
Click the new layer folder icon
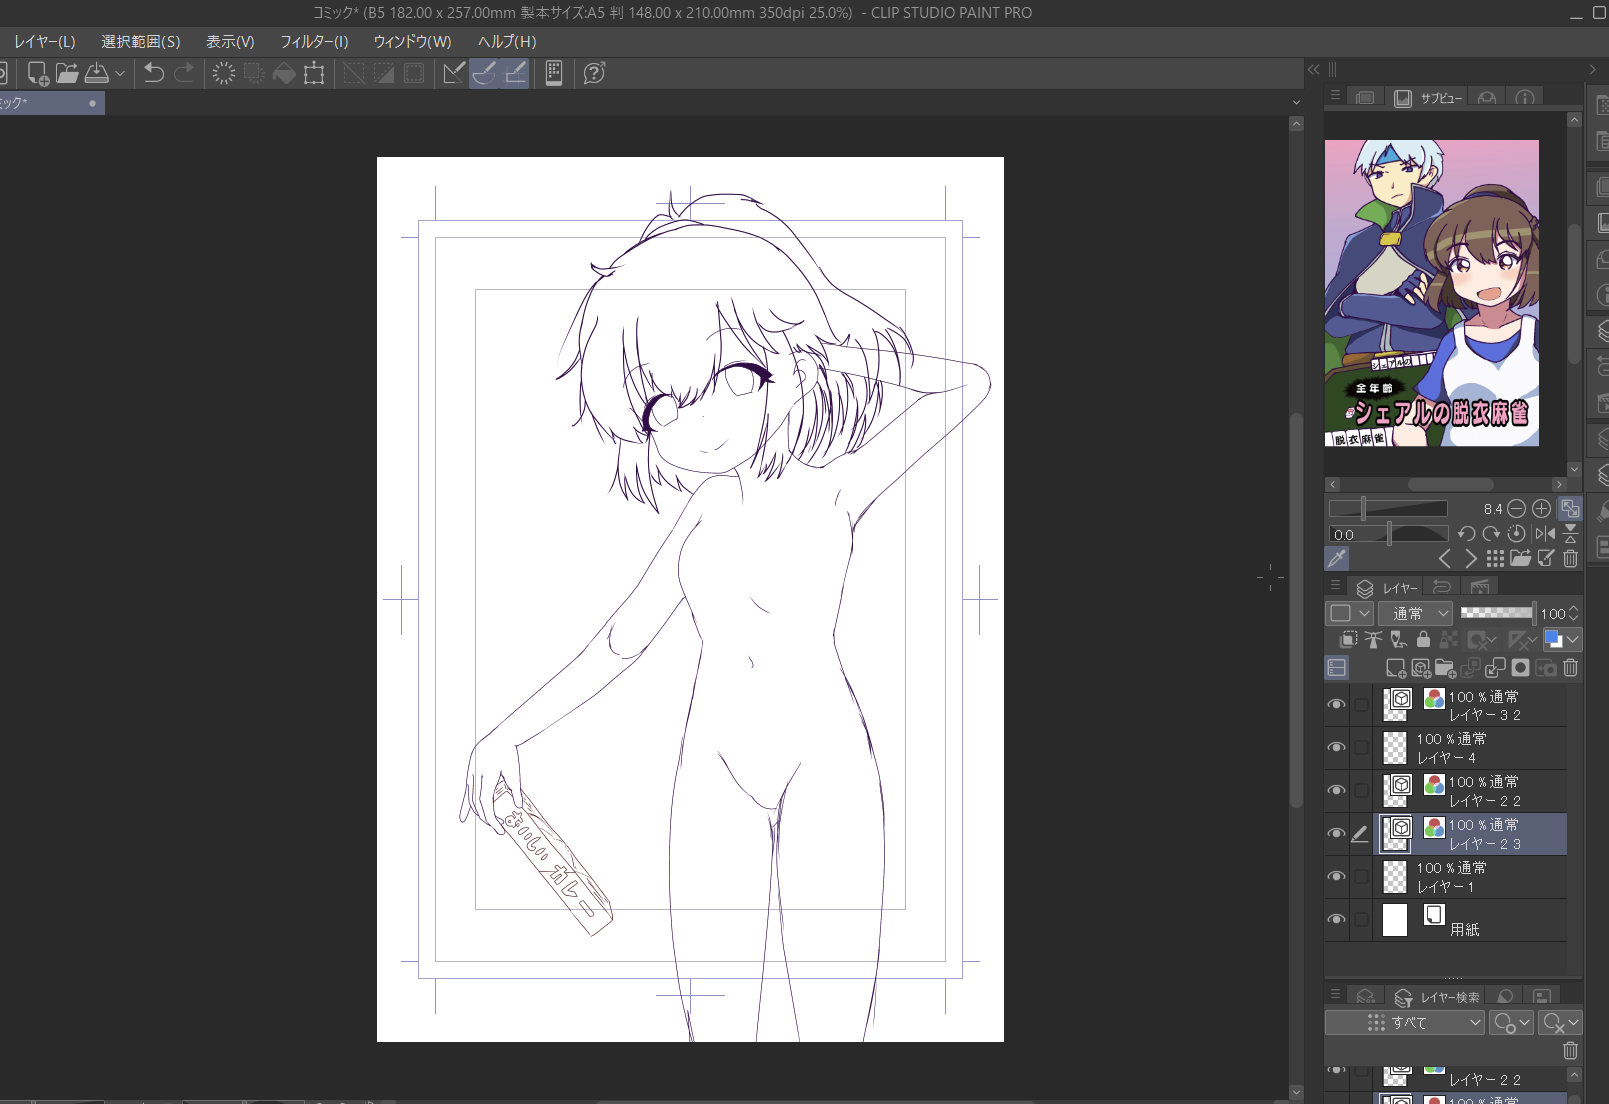click(1445, 668)
